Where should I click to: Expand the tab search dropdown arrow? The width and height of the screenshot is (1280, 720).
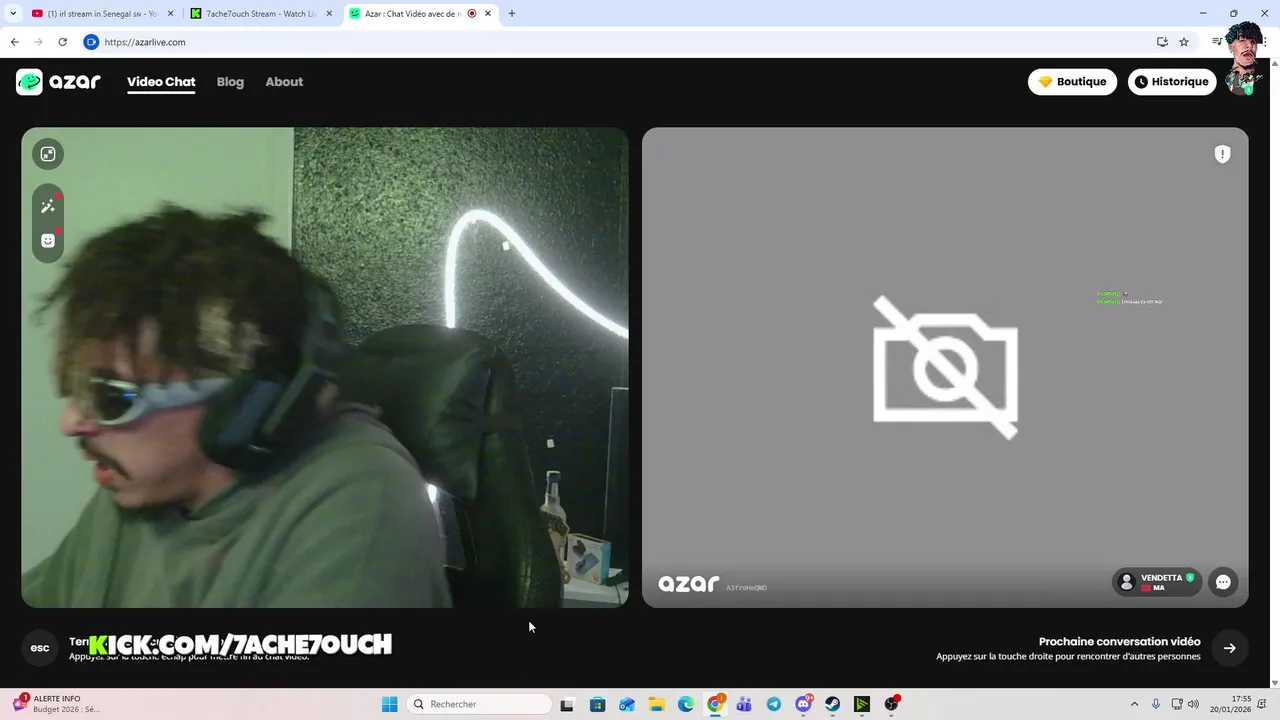point(12,14)
